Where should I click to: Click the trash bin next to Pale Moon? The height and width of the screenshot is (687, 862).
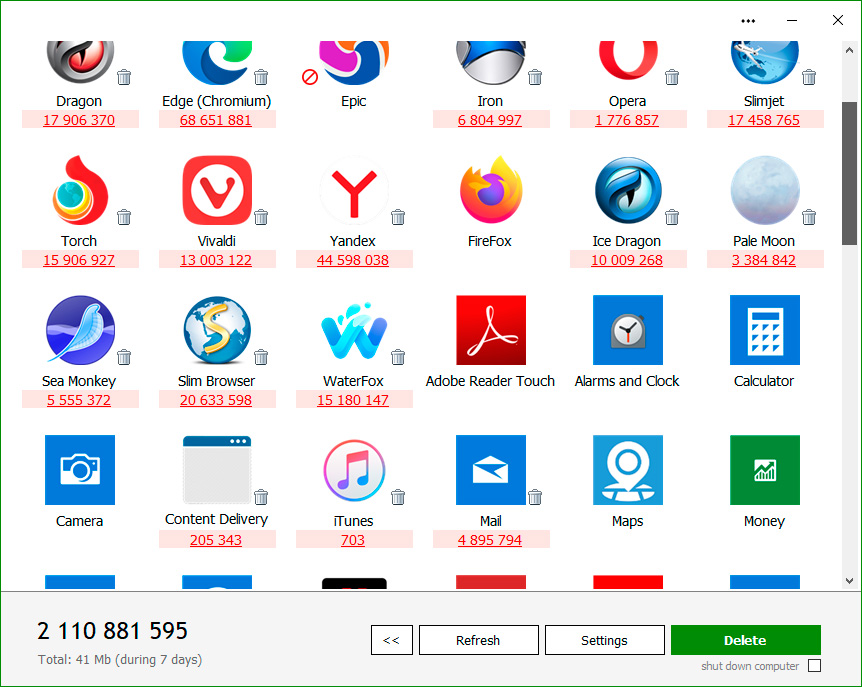click(x=809, y=217)
